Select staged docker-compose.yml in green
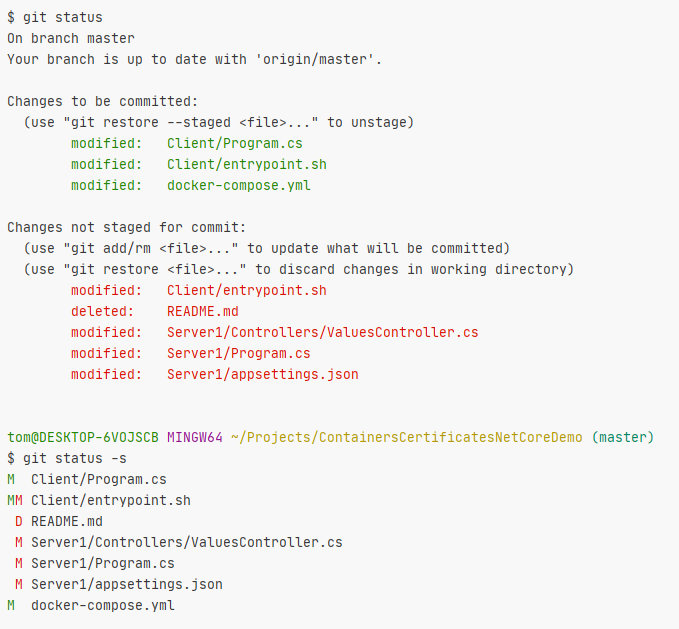679x629 pixels. point(239,185)
